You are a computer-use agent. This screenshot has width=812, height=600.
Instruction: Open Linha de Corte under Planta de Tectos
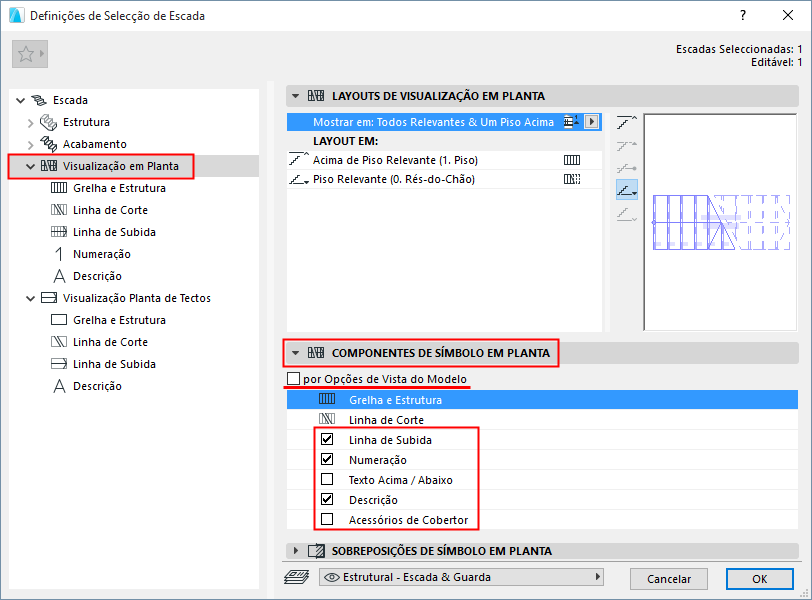[x=110, y=342]
